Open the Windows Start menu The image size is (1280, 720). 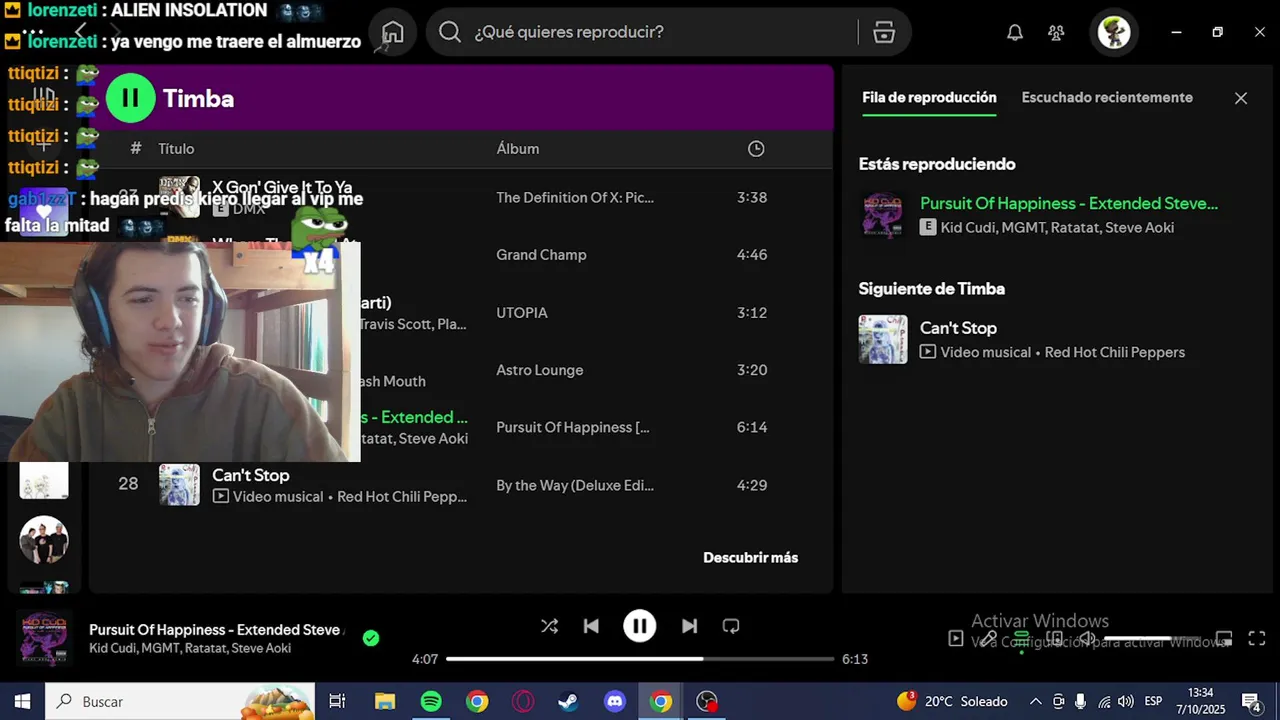(x=22, y=702)
